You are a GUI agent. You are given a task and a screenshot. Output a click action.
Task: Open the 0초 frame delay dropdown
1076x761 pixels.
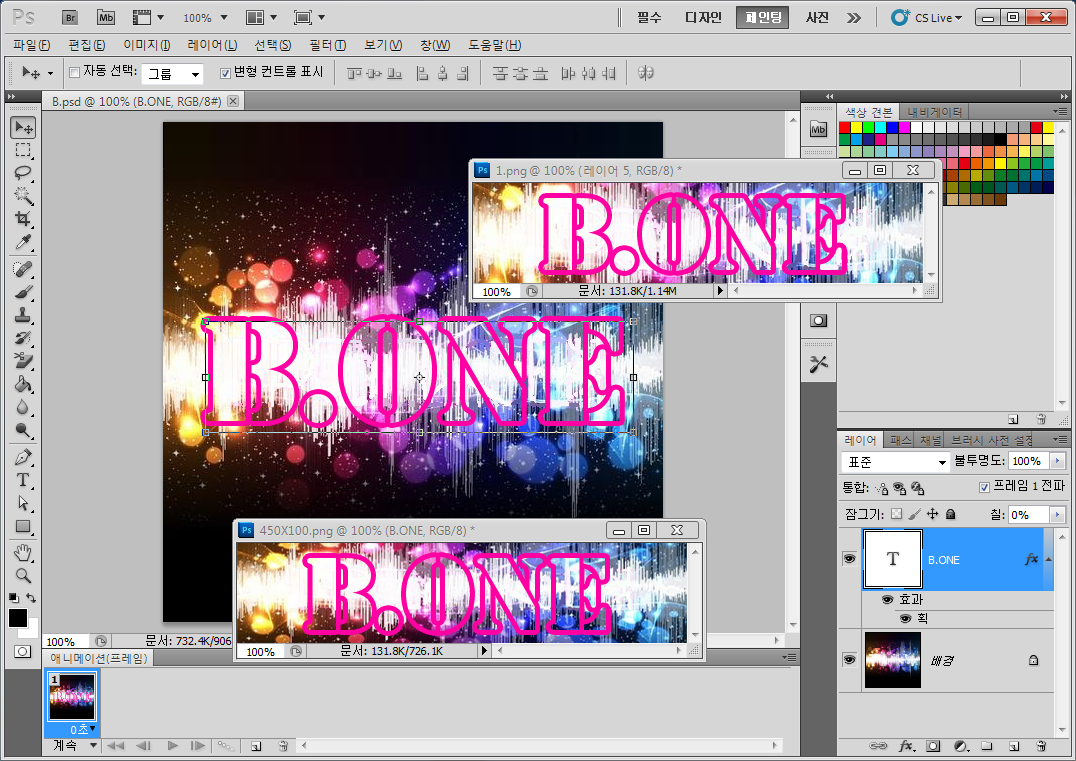tap(83, 729)
